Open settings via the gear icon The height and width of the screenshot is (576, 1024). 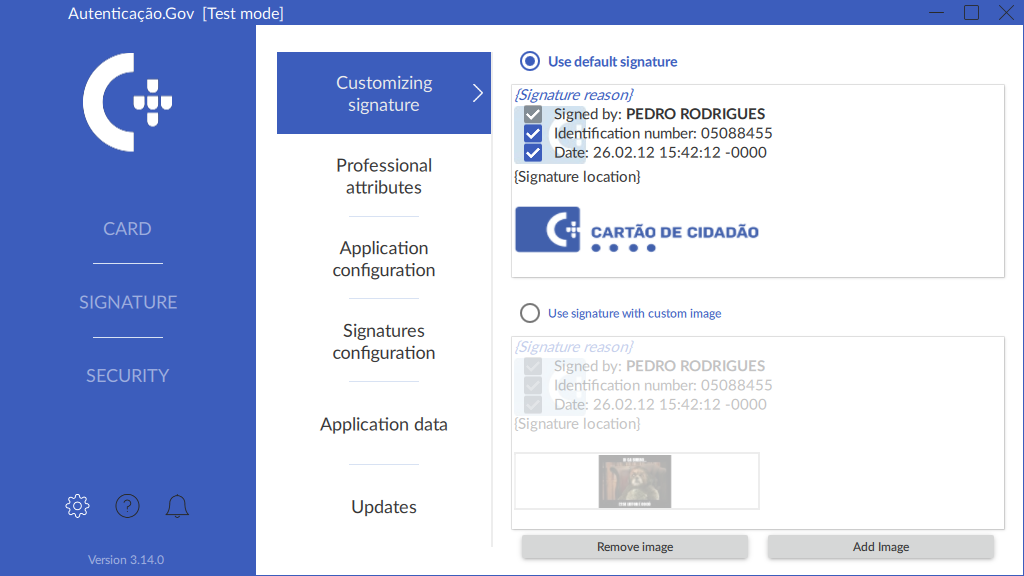point(77,506)
